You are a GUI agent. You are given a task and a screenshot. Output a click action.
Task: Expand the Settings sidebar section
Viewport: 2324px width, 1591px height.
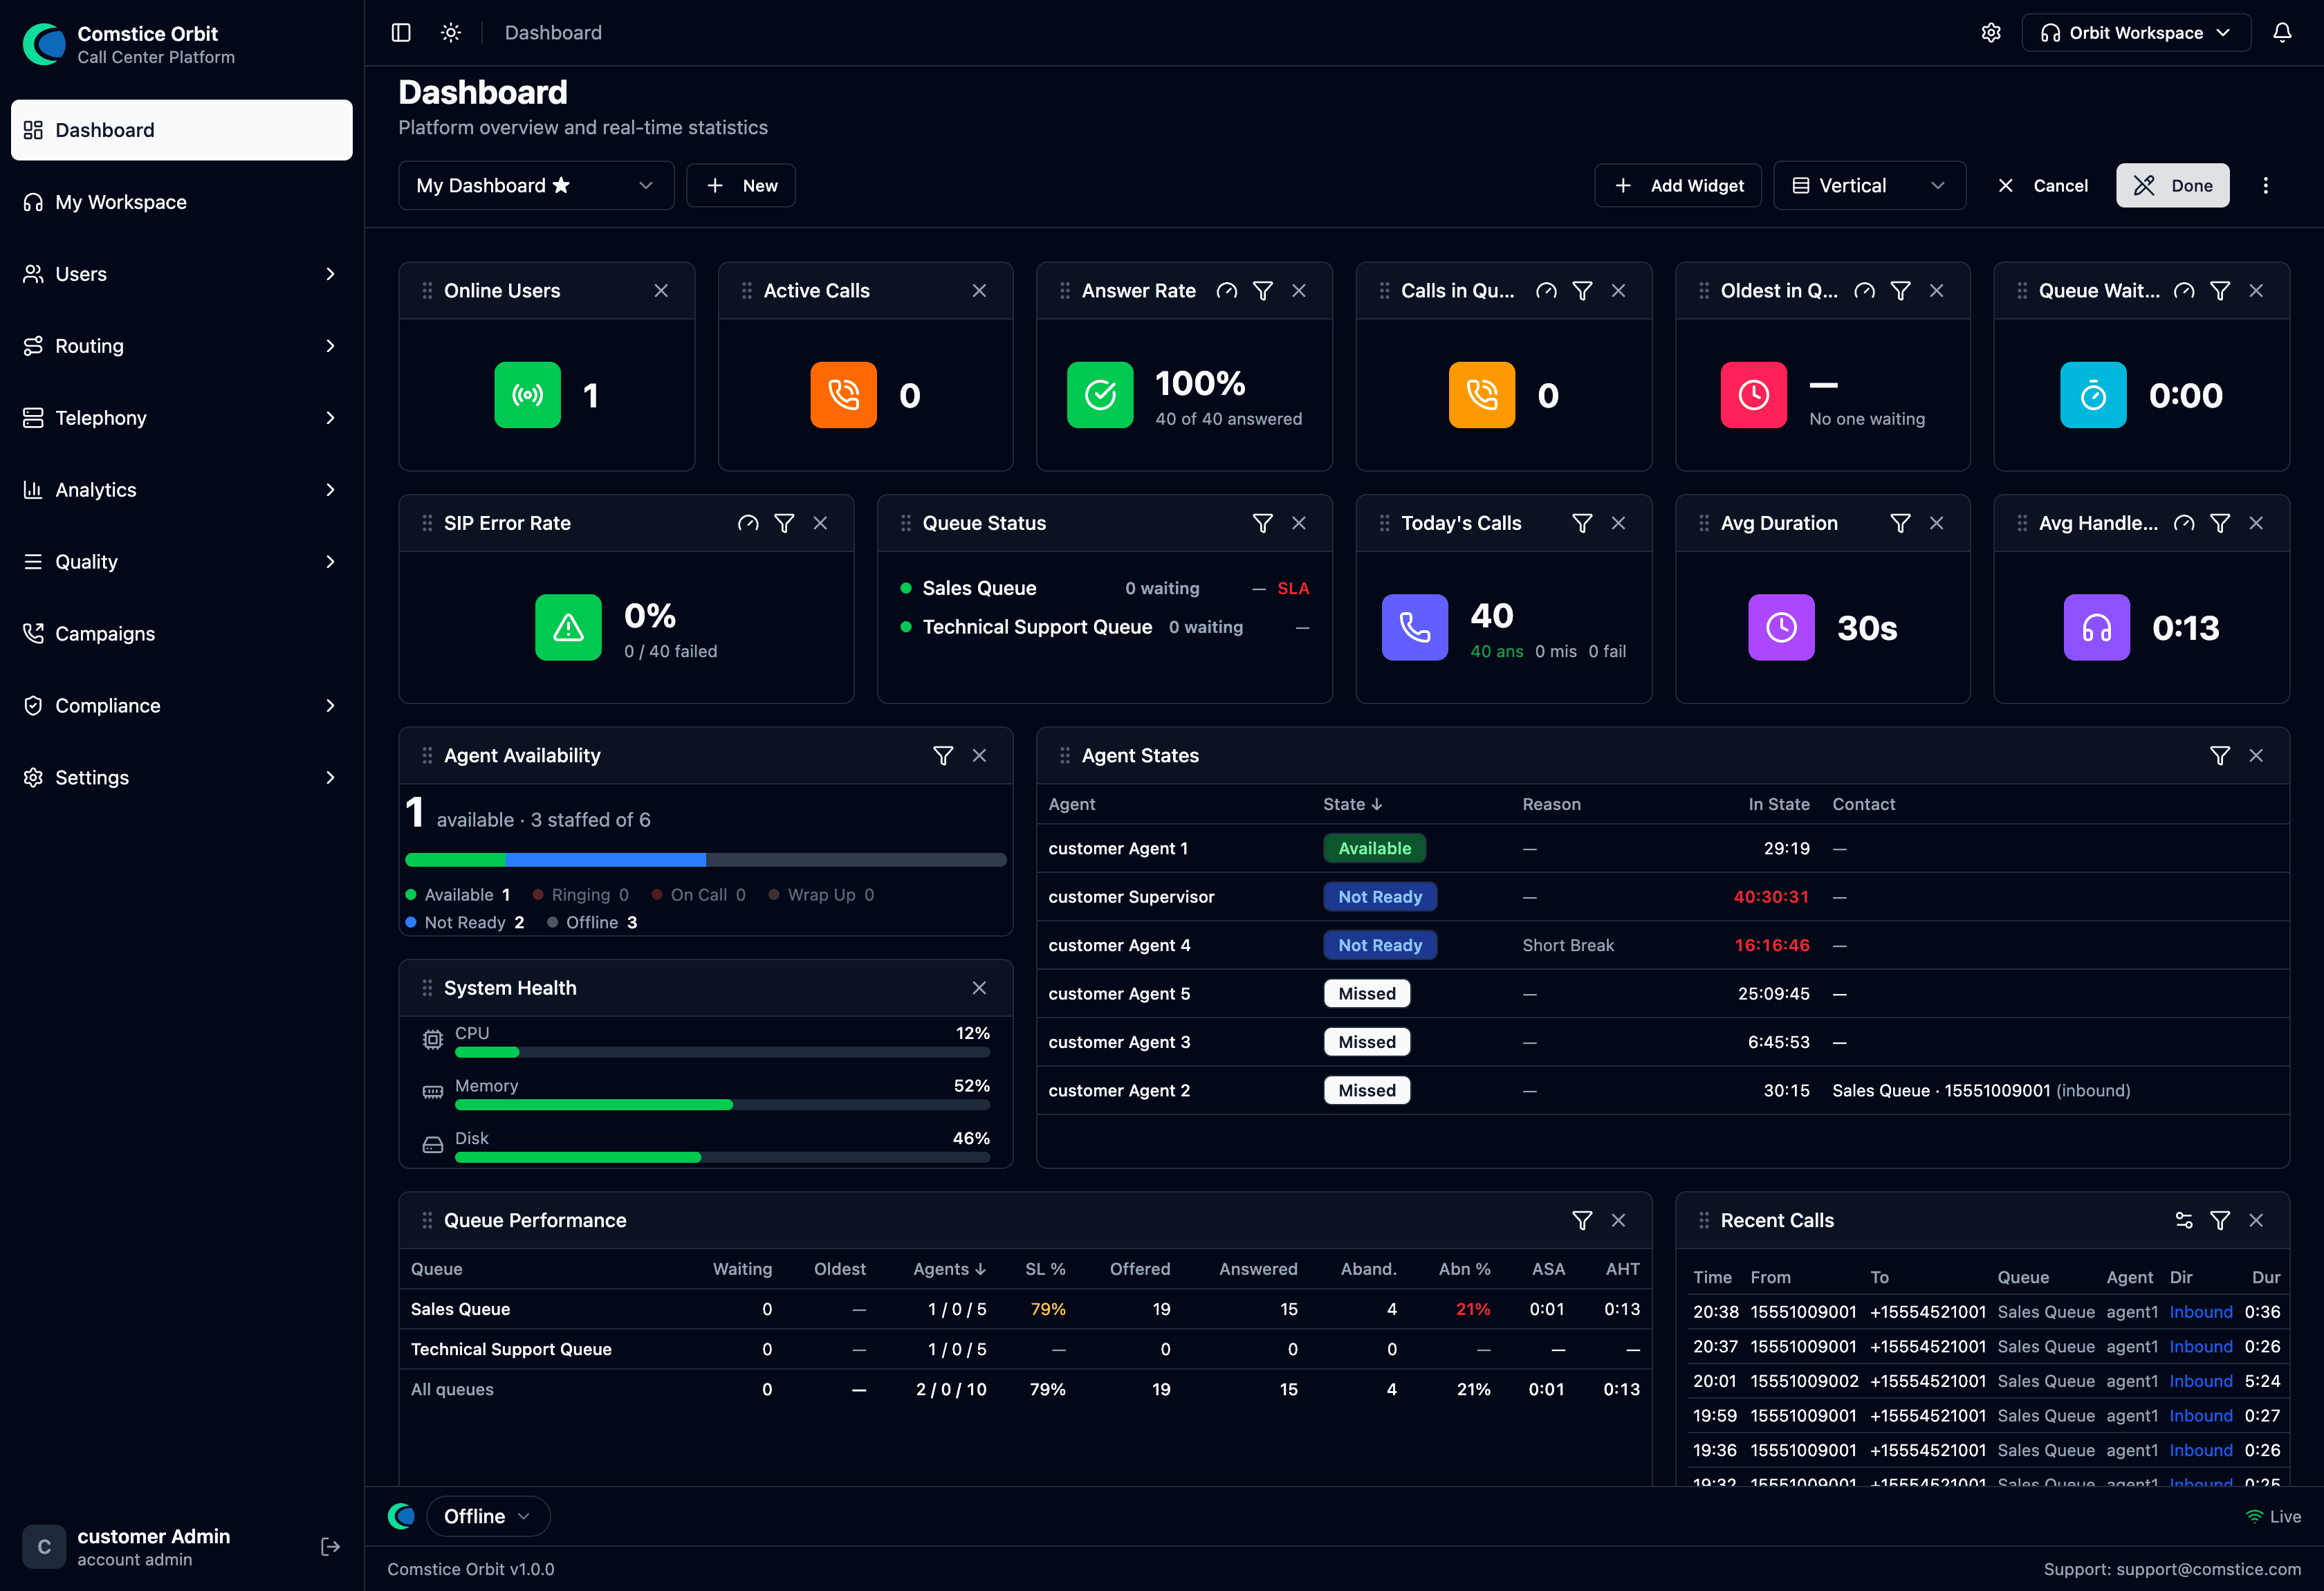pos(181,778)
